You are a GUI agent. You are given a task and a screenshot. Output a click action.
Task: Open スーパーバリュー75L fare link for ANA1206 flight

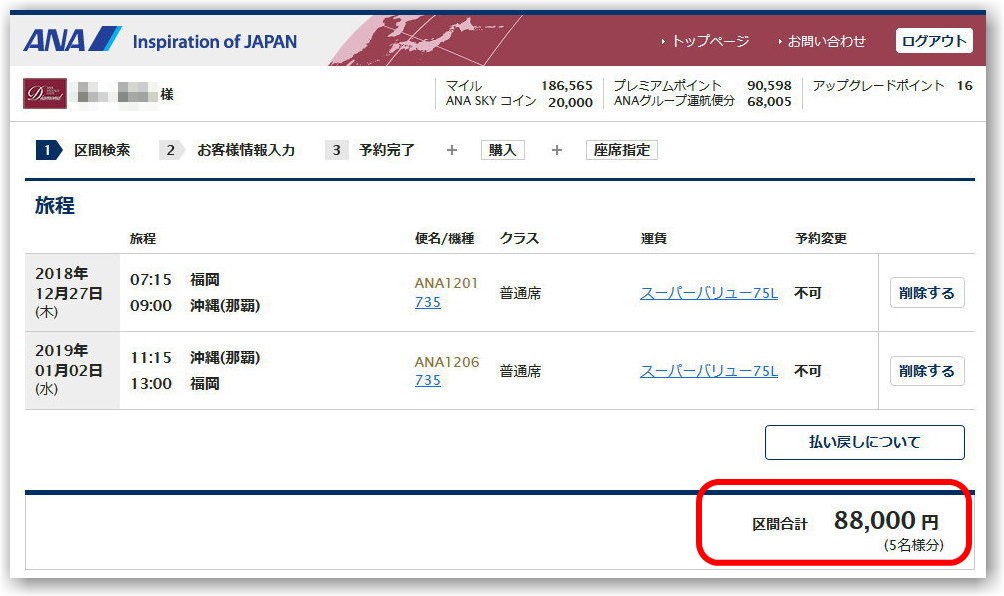coord(709,371)
